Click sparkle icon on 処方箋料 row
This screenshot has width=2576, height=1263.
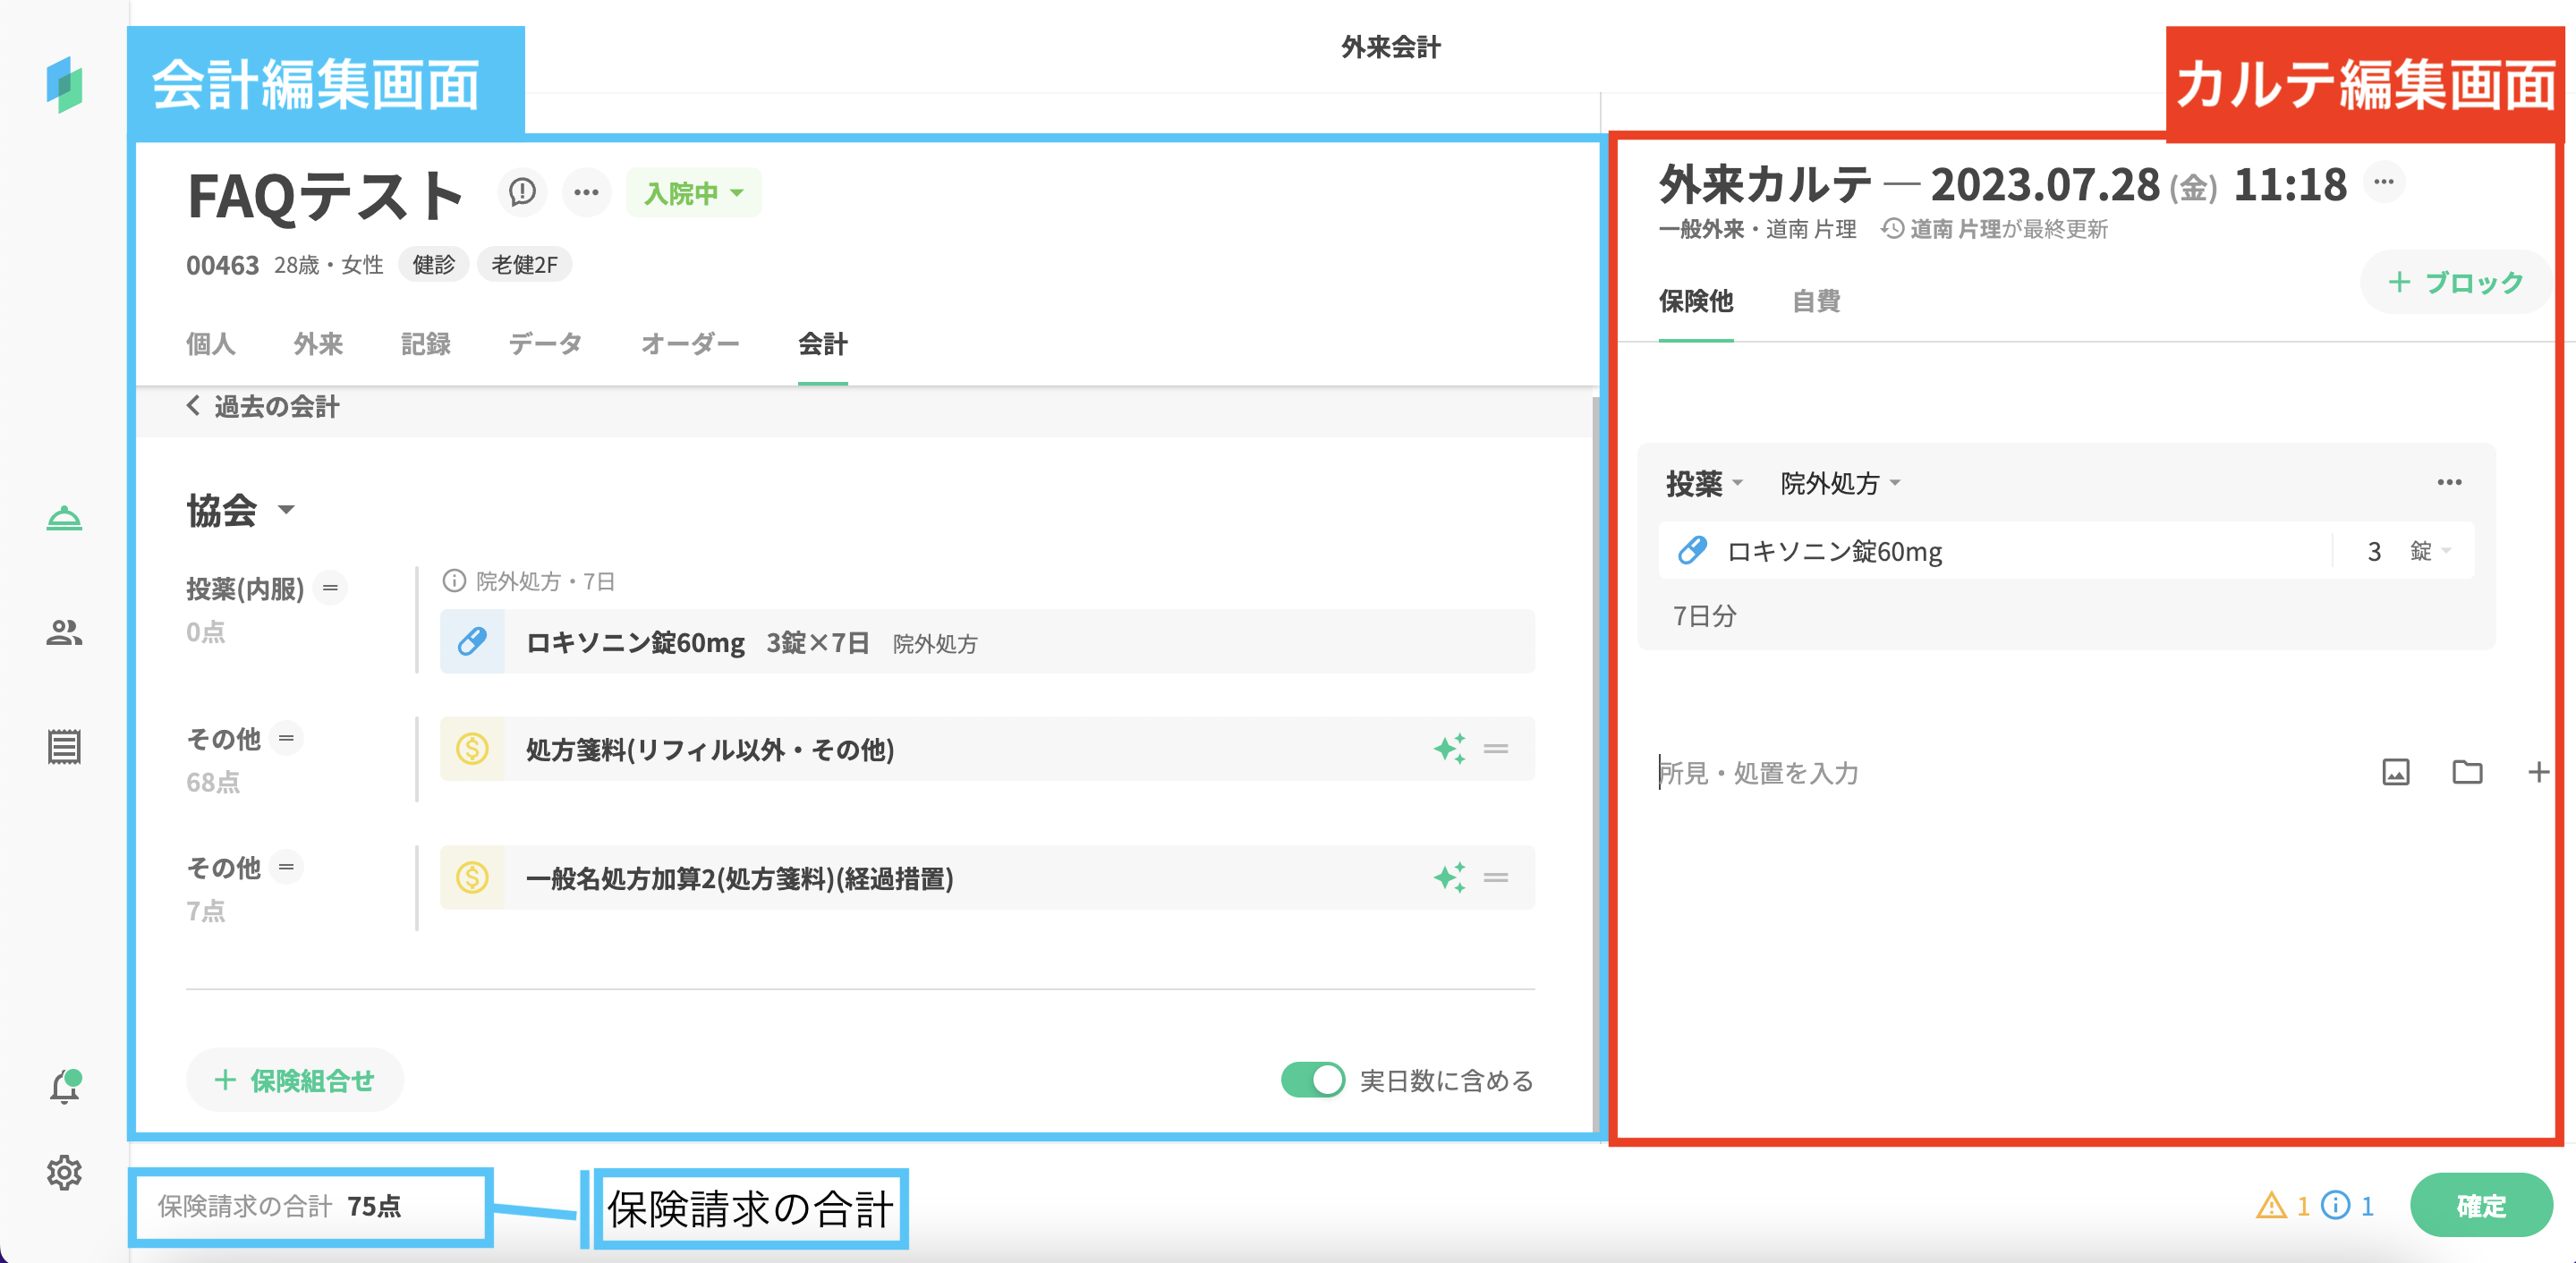point(1449,749)
